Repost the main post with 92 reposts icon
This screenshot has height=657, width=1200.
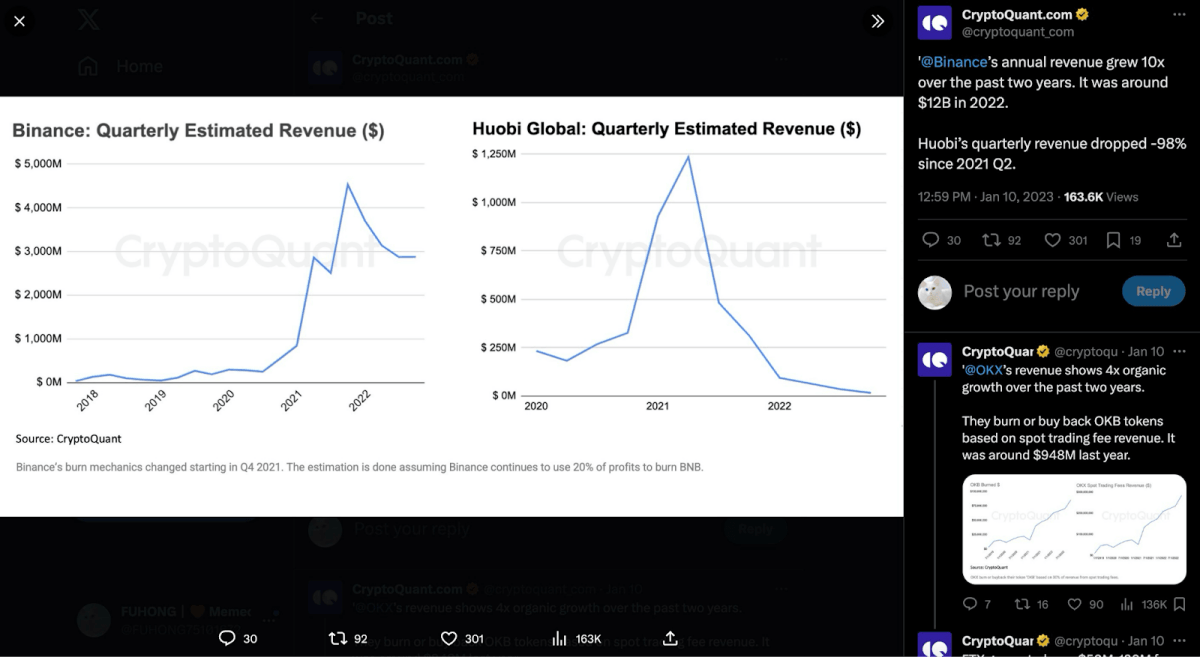point(992,240)
